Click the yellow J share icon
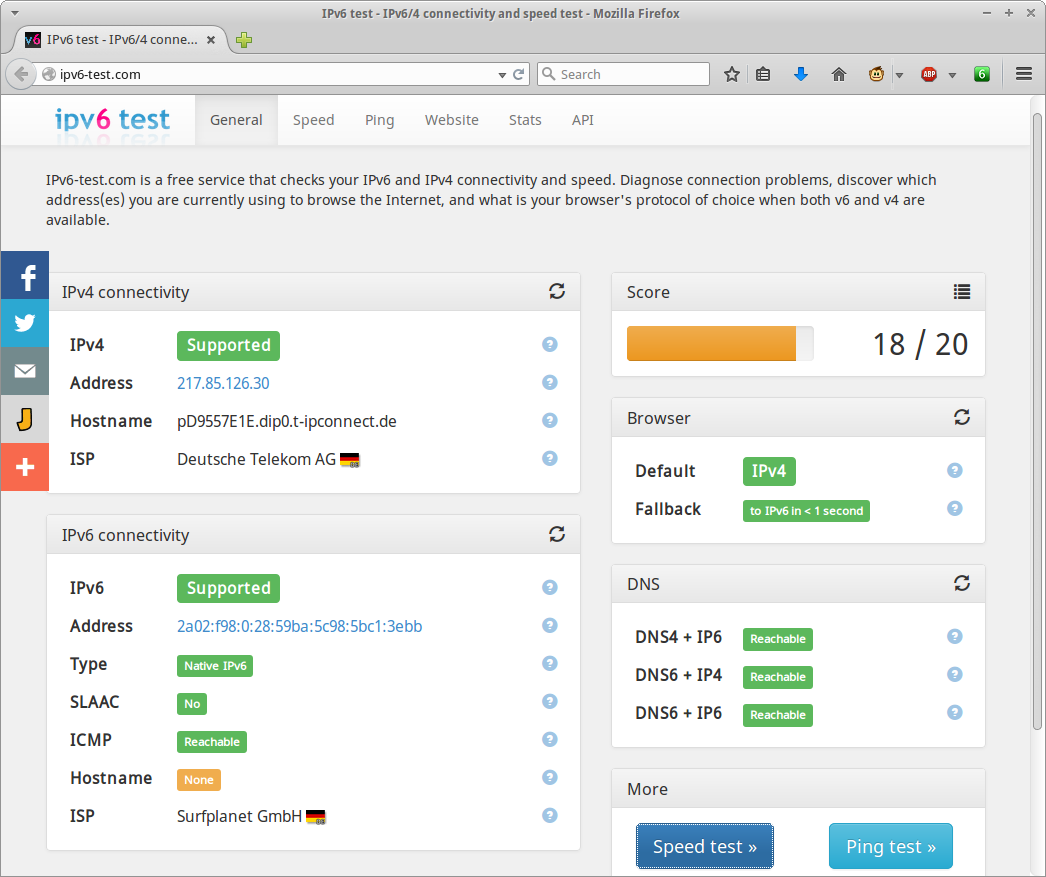 click(x=25, y=419)
